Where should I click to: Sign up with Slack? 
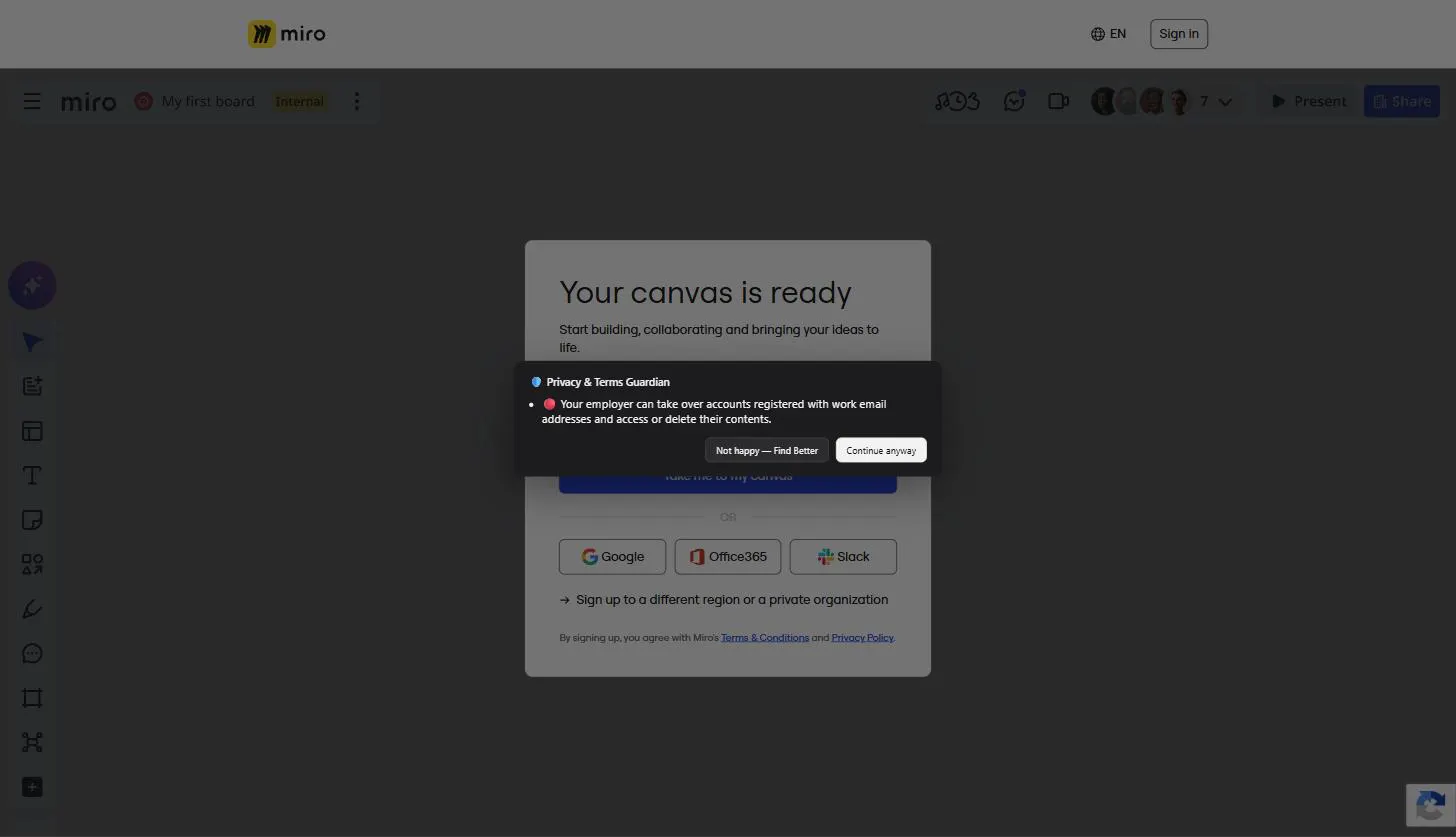click(x=843, y=557)
